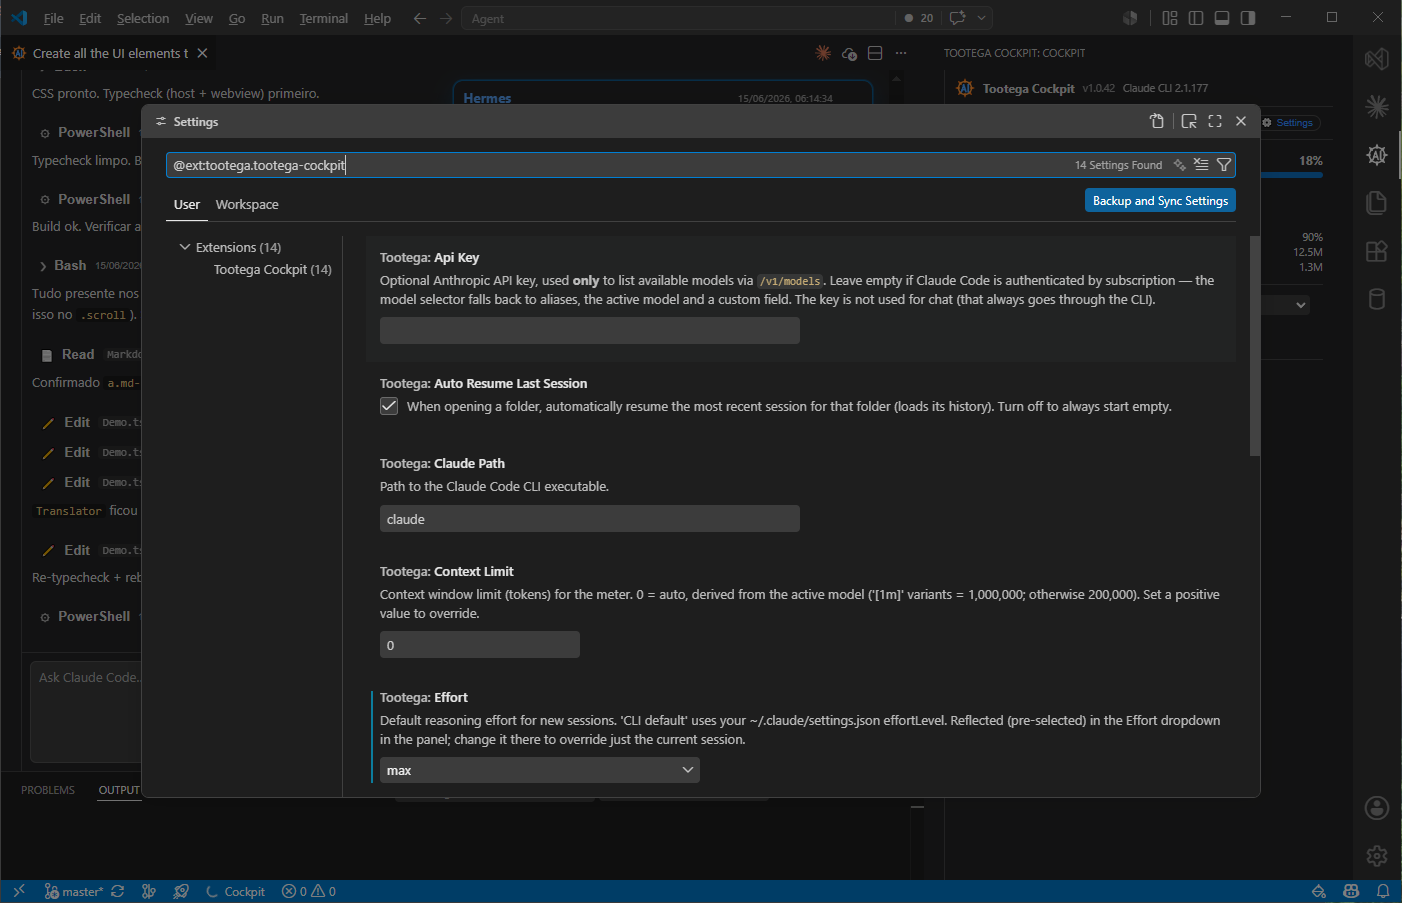Click Backup and Sync Settings button

coord(1160,201)
